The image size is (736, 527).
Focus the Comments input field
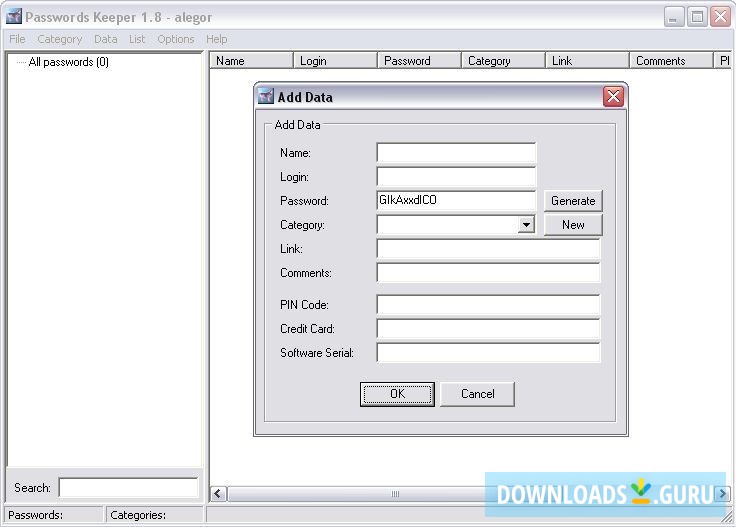click(488, 273)
